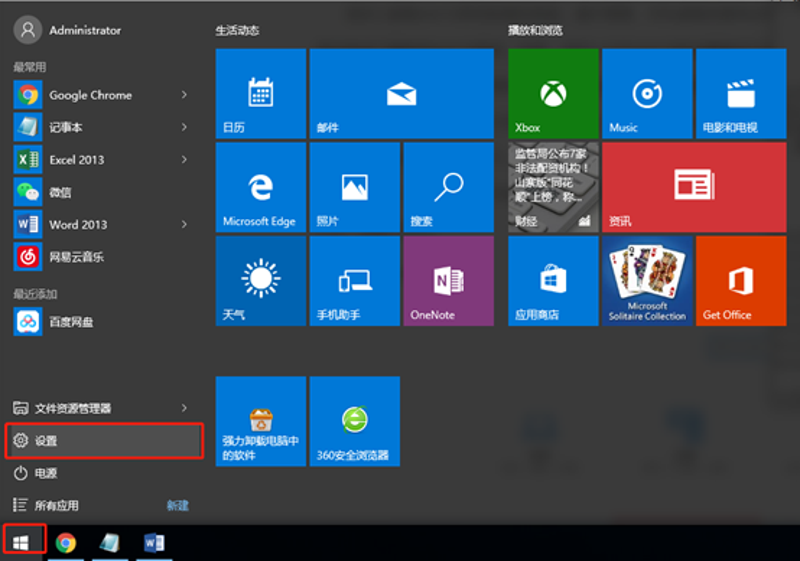
Task: Expand Excel 2013 recent files arrow
Action: [185, 160]
